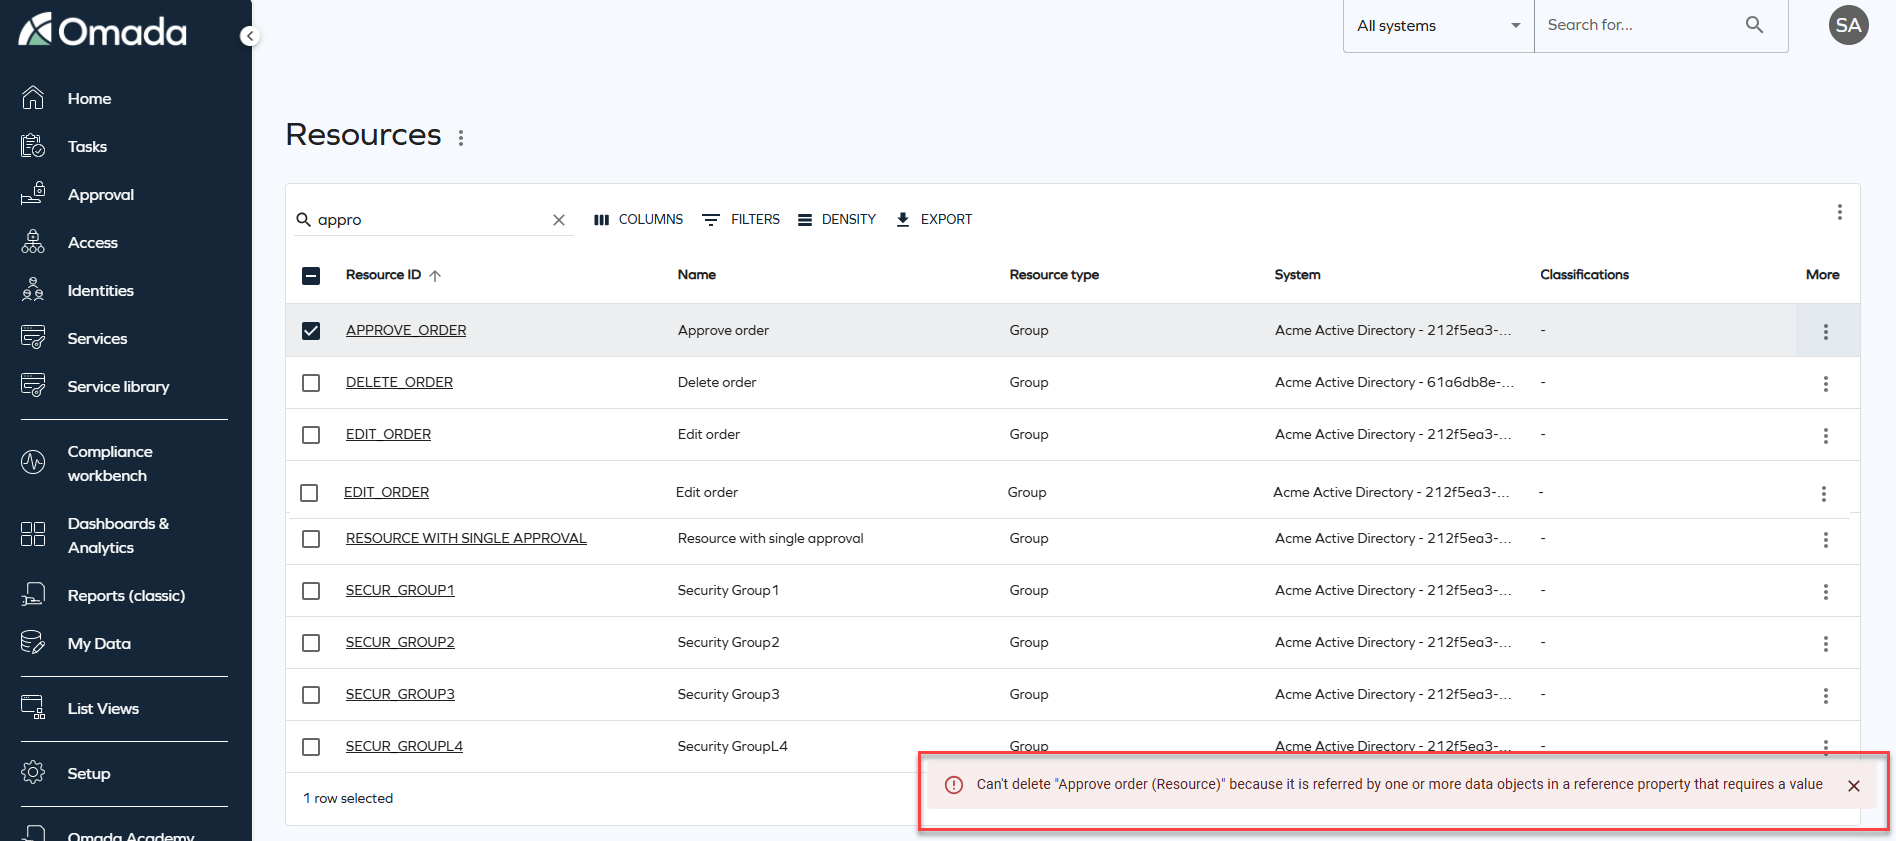
Task: Uncheck the APPROVE_ORDER row checkbox
Action: click(311, 331)
